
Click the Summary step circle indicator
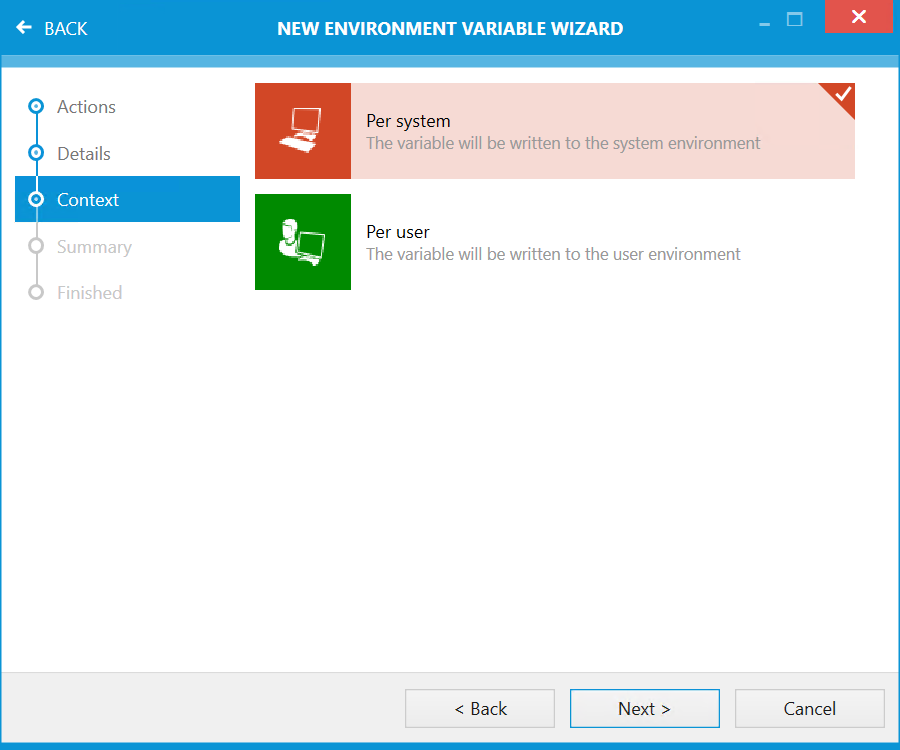[x=36, y=246]
